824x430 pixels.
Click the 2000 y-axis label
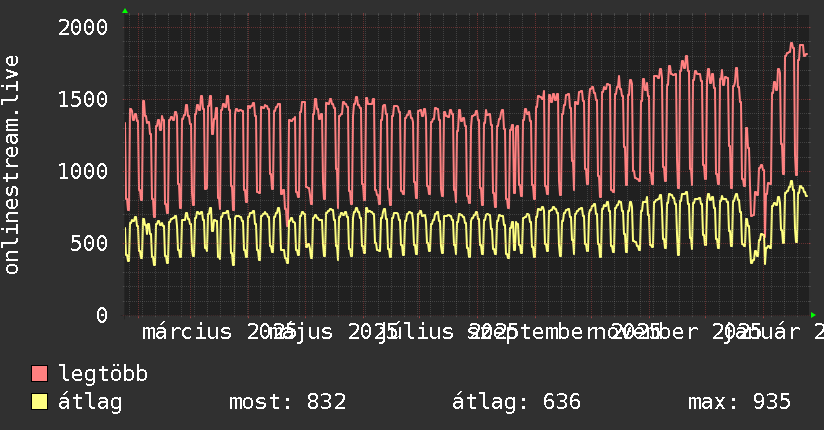click(x=83, y=27)
